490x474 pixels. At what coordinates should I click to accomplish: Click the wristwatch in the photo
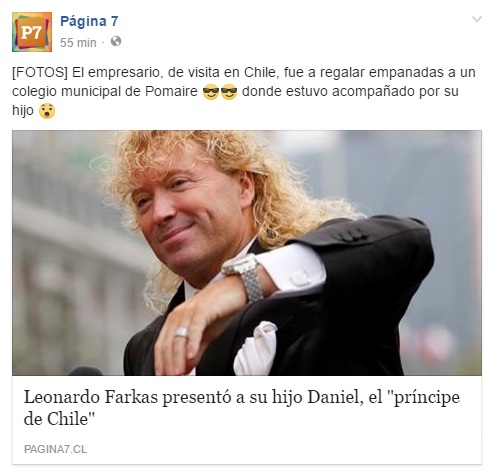(244, 276)
